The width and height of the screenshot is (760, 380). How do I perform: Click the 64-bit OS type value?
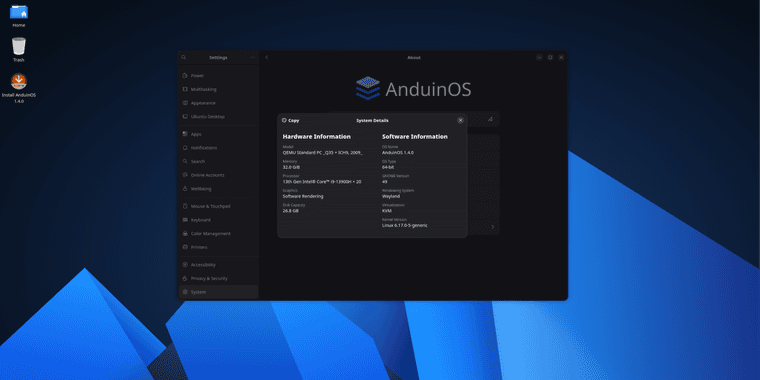tap(388, 167)
